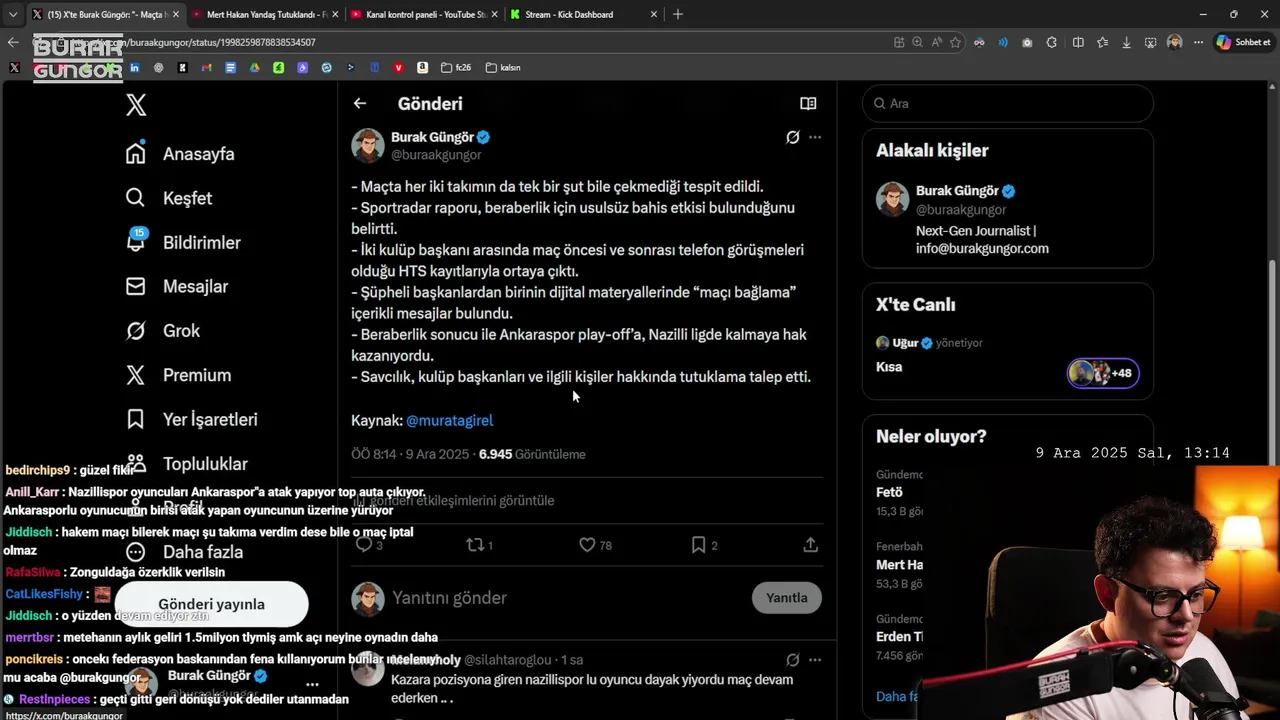
Task: Click Grok explain icon on post
Action: [x=792, y=137]
